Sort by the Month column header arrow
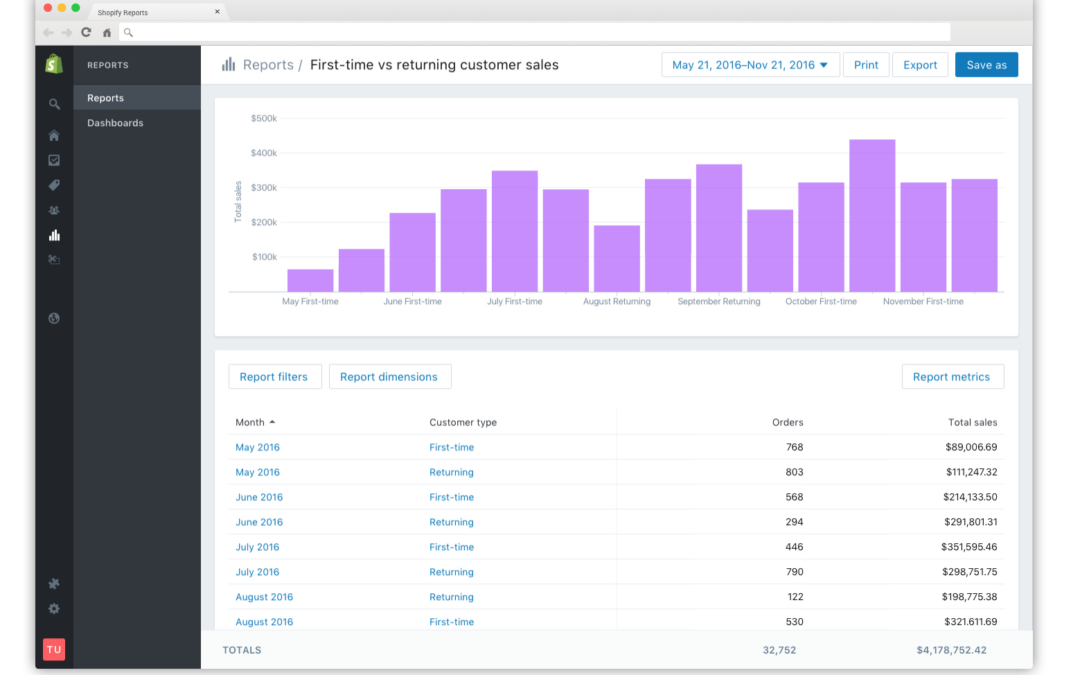This screenshot has width=1080, height=675. pos(273,422)
